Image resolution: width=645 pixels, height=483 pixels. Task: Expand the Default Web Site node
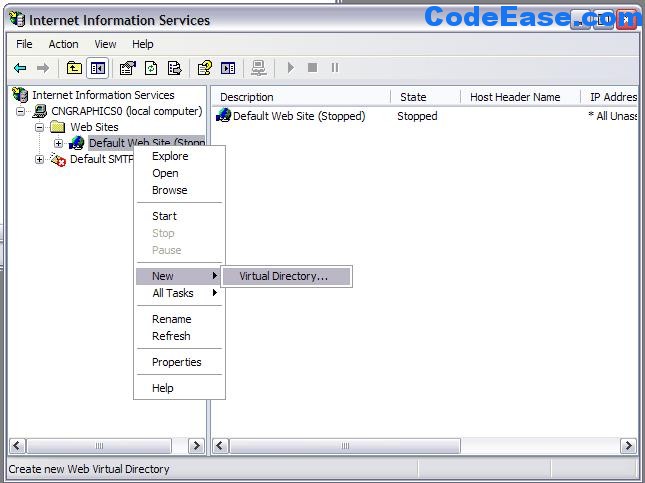coord(58,143)
